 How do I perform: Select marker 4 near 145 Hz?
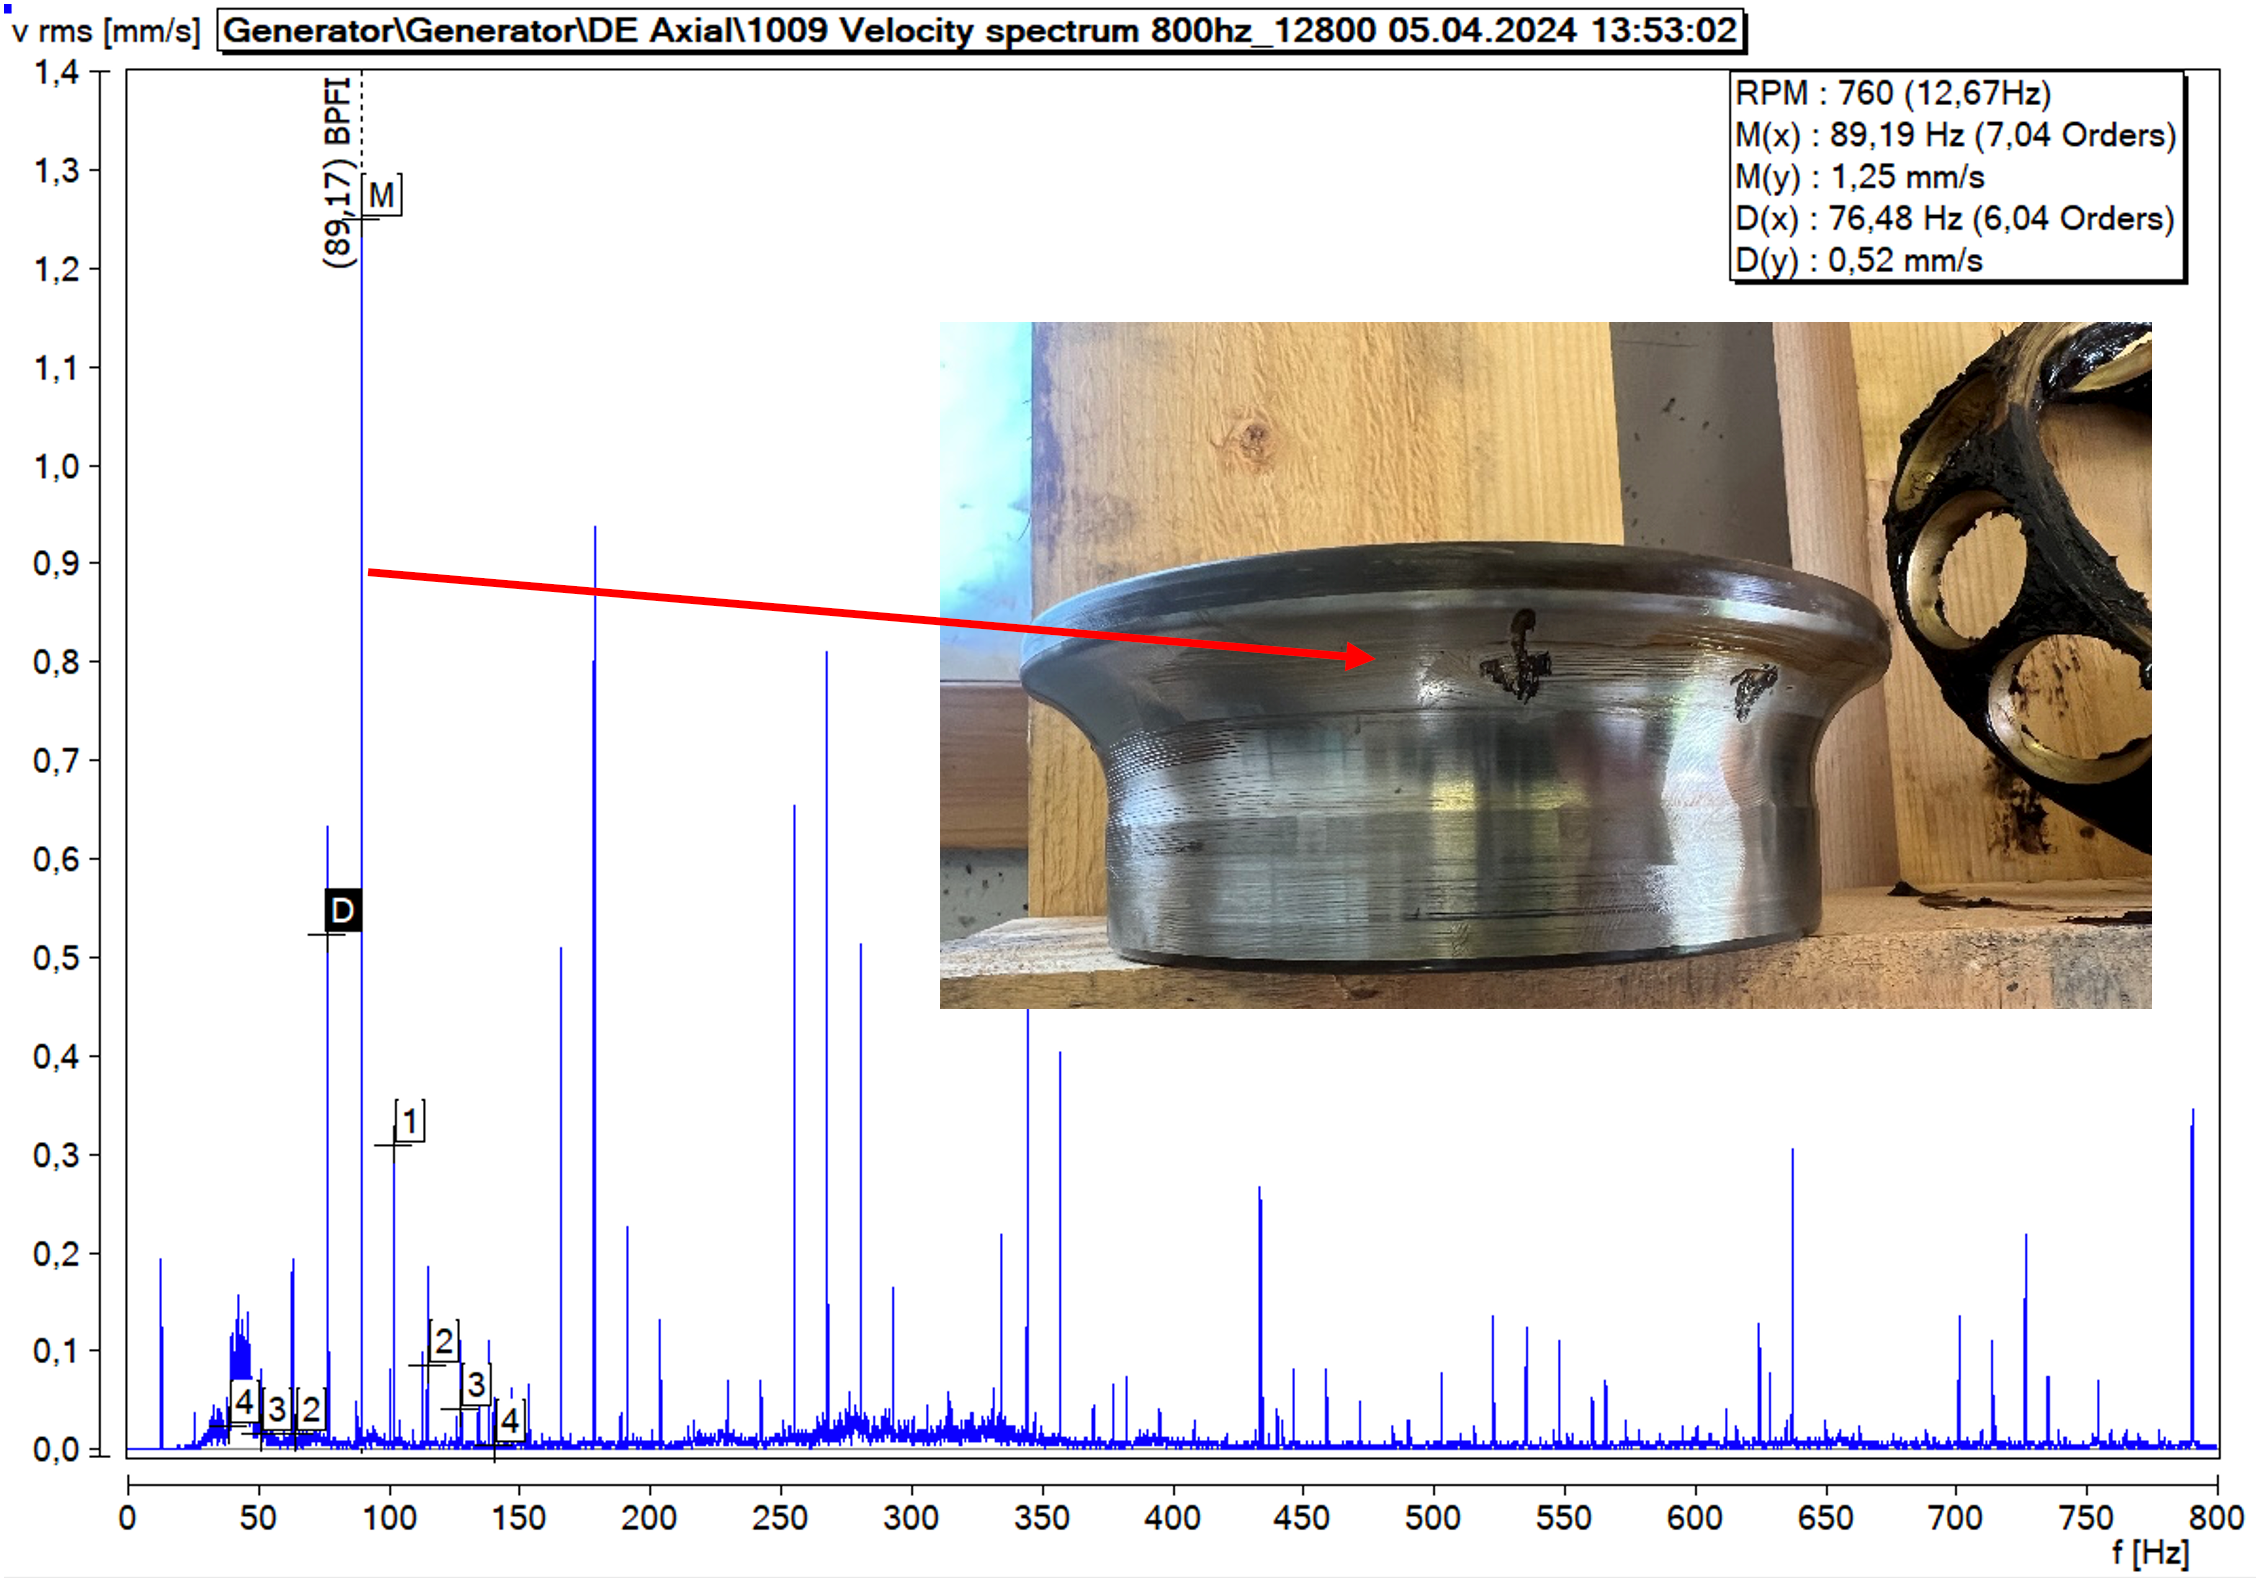coord(509,1420)
